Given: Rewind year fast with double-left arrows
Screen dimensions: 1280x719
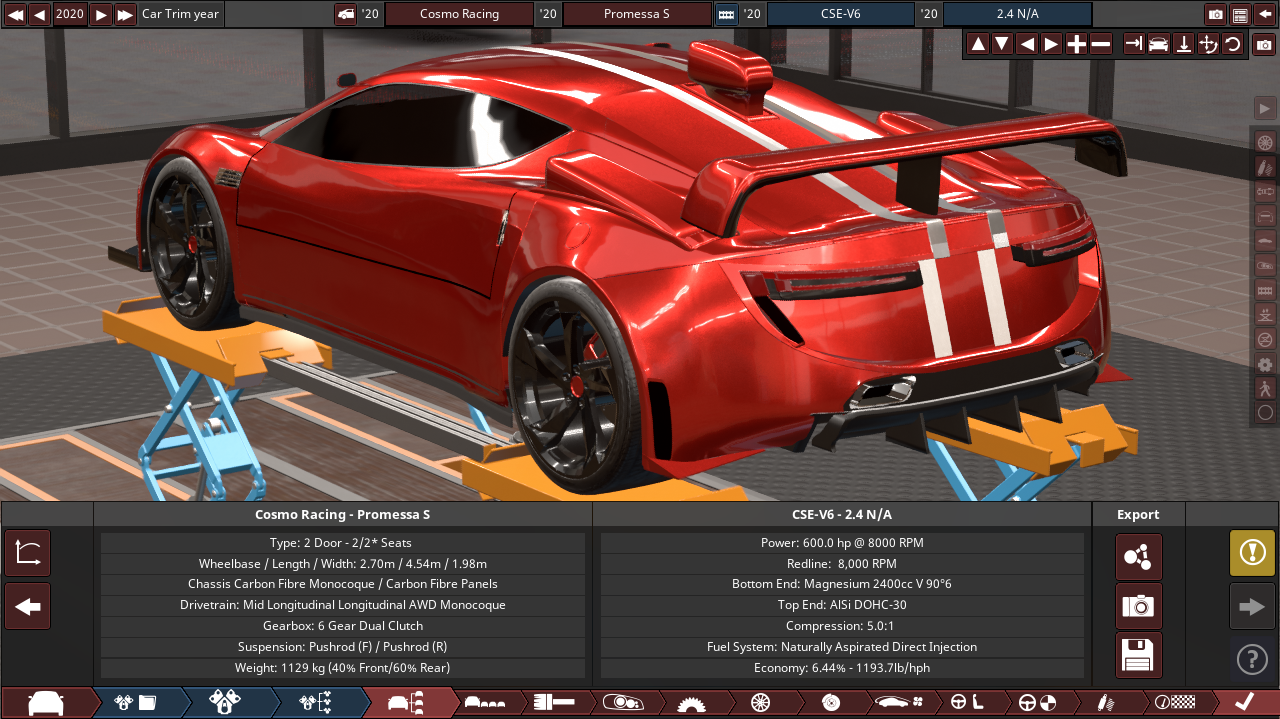Looking at the screenshot, I should [x=15, y=14].
